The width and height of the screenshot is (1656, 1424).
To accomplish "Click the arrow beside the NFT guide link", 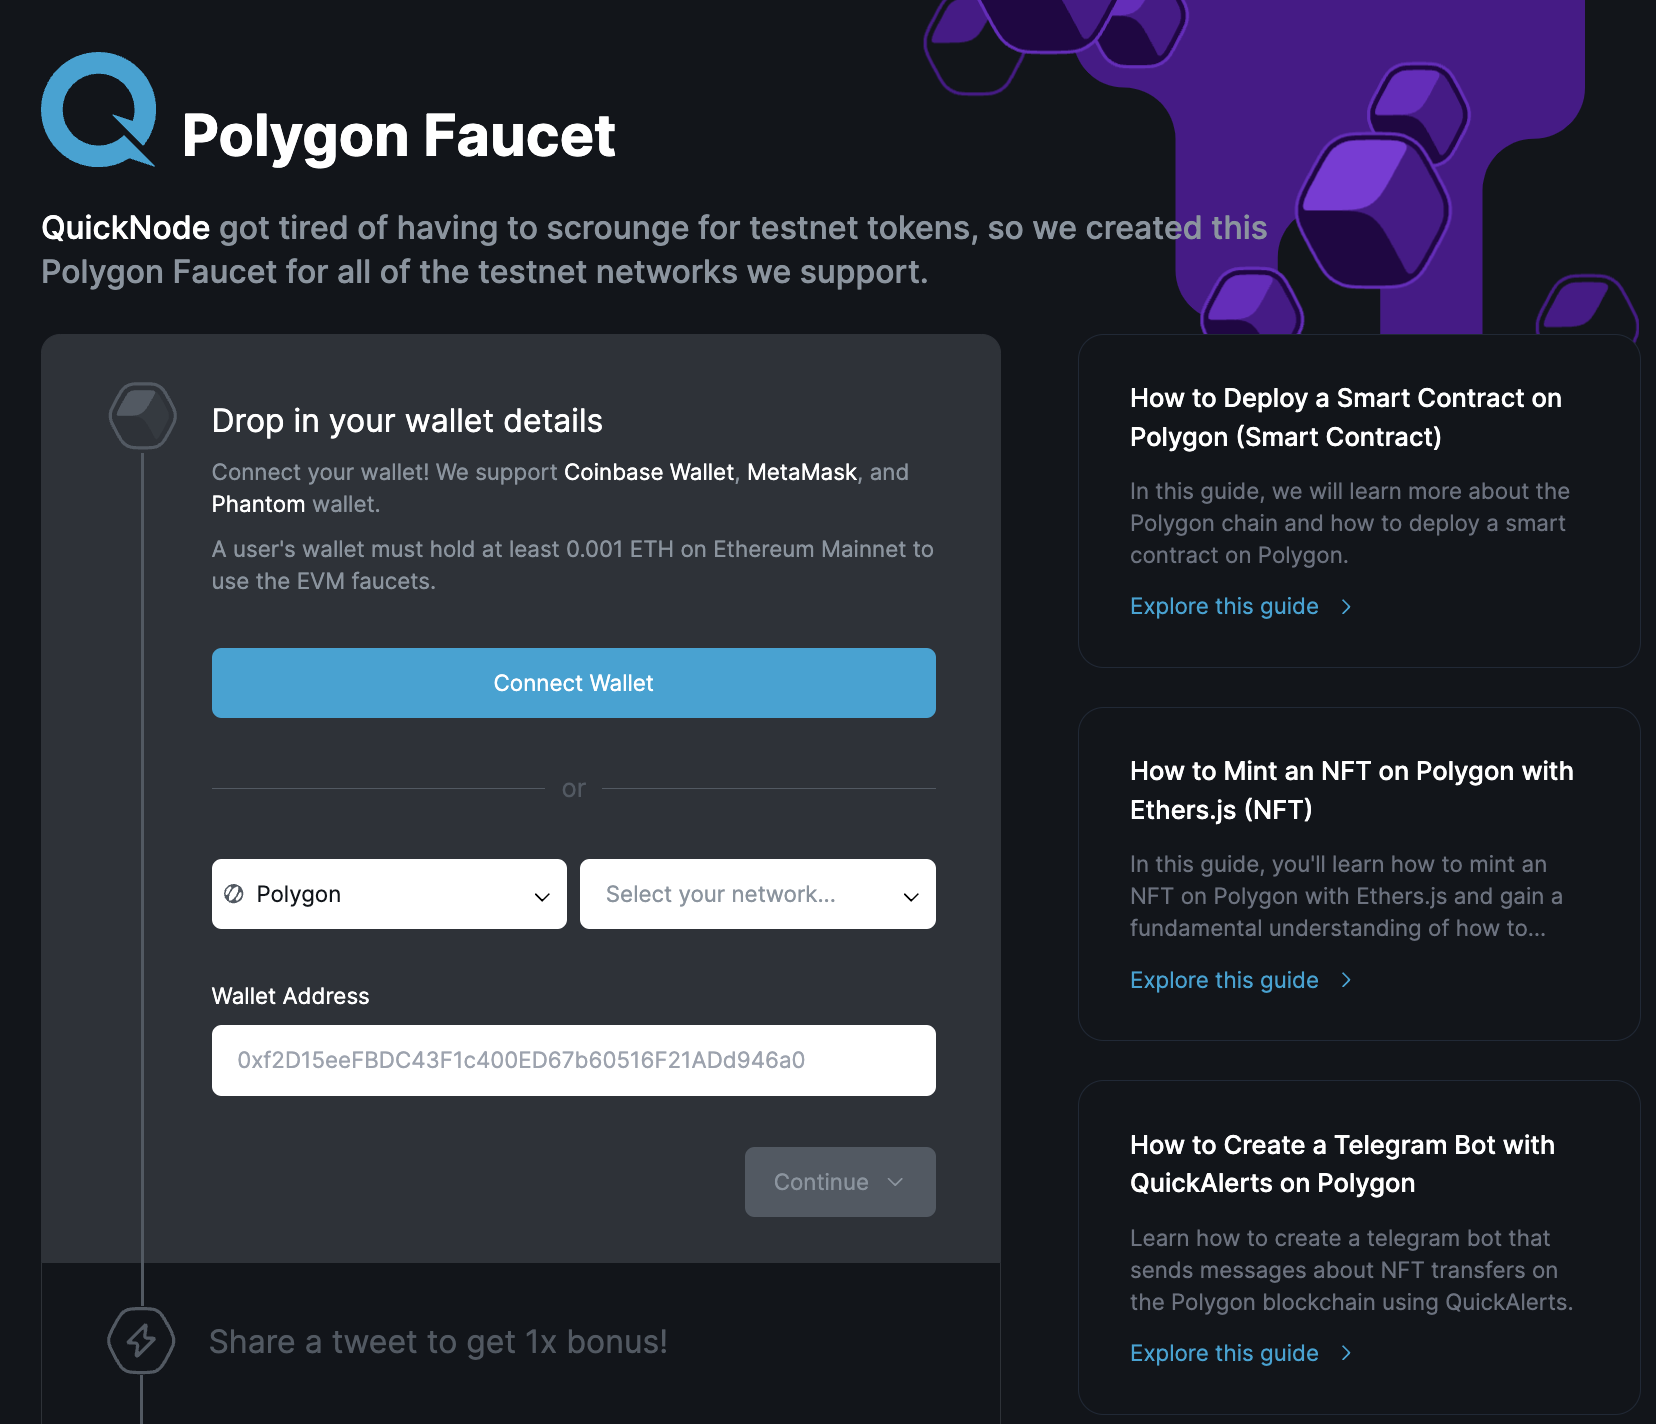I will tap(1346, 980).
